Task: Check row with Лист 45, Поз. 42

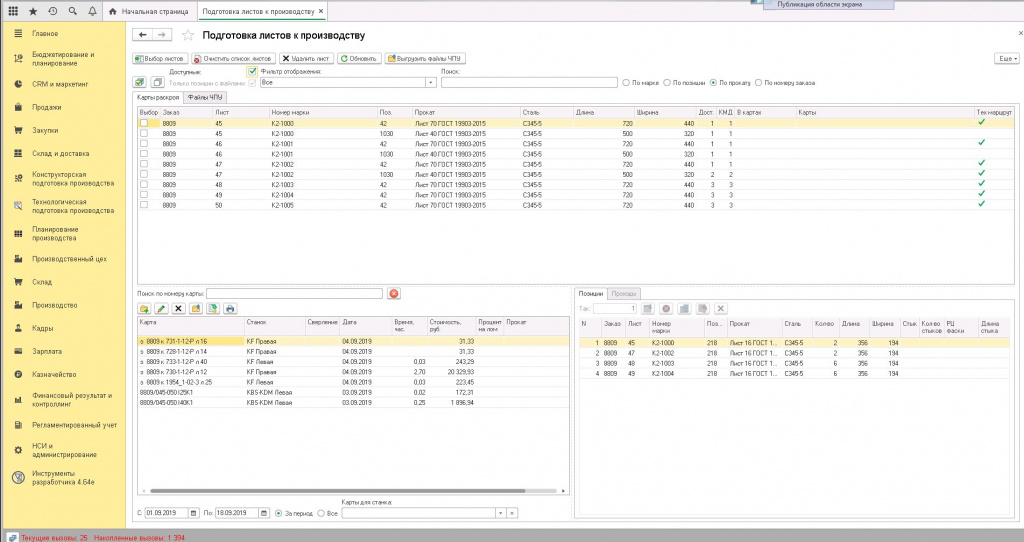Action: coord(144,123)
